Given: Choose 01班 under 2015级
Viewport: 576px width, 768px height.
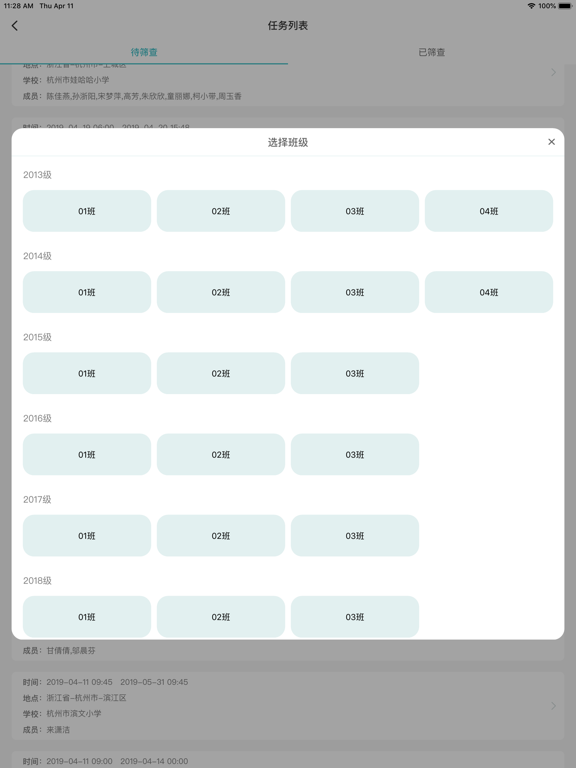Looking at the screenshot, I should 87,373.
